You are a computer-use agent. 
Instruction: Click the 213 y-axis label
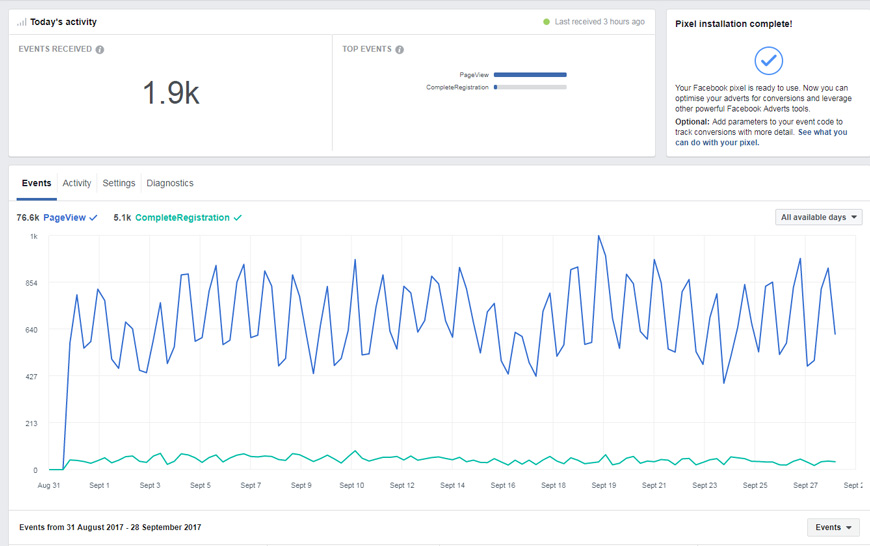32,423
